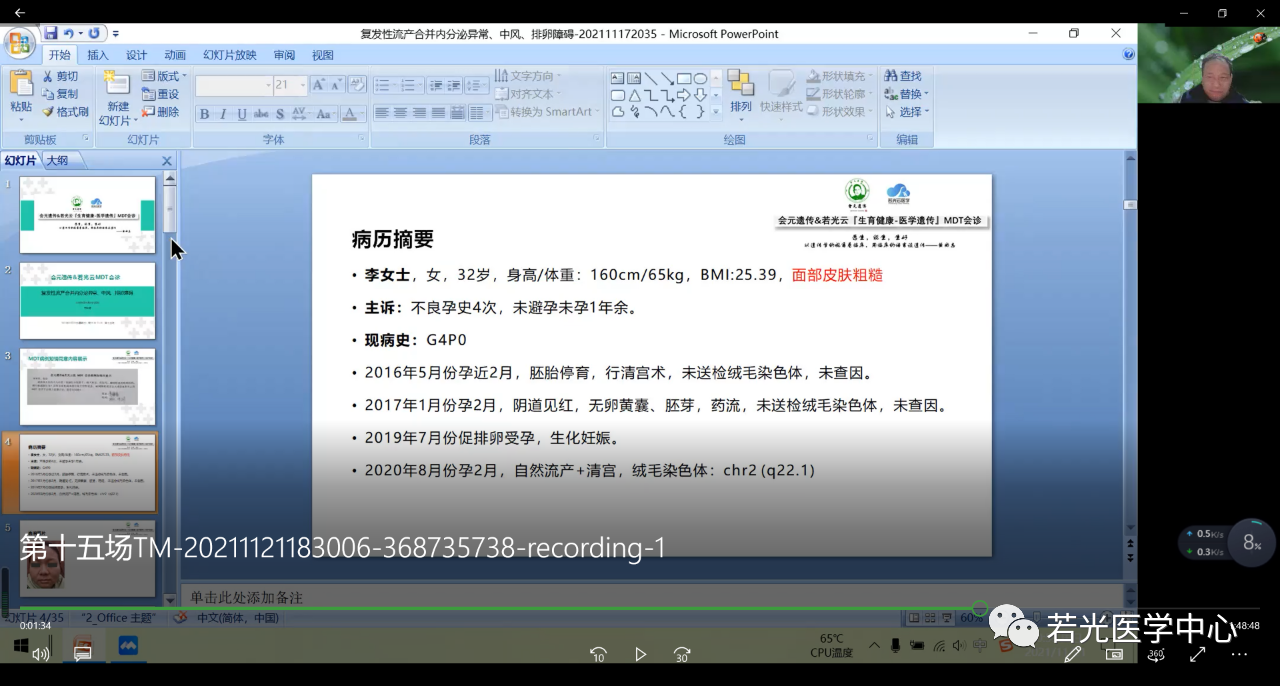Toggle bold formatting
This screenshot has width=1280, height=686.
[204, 114]
